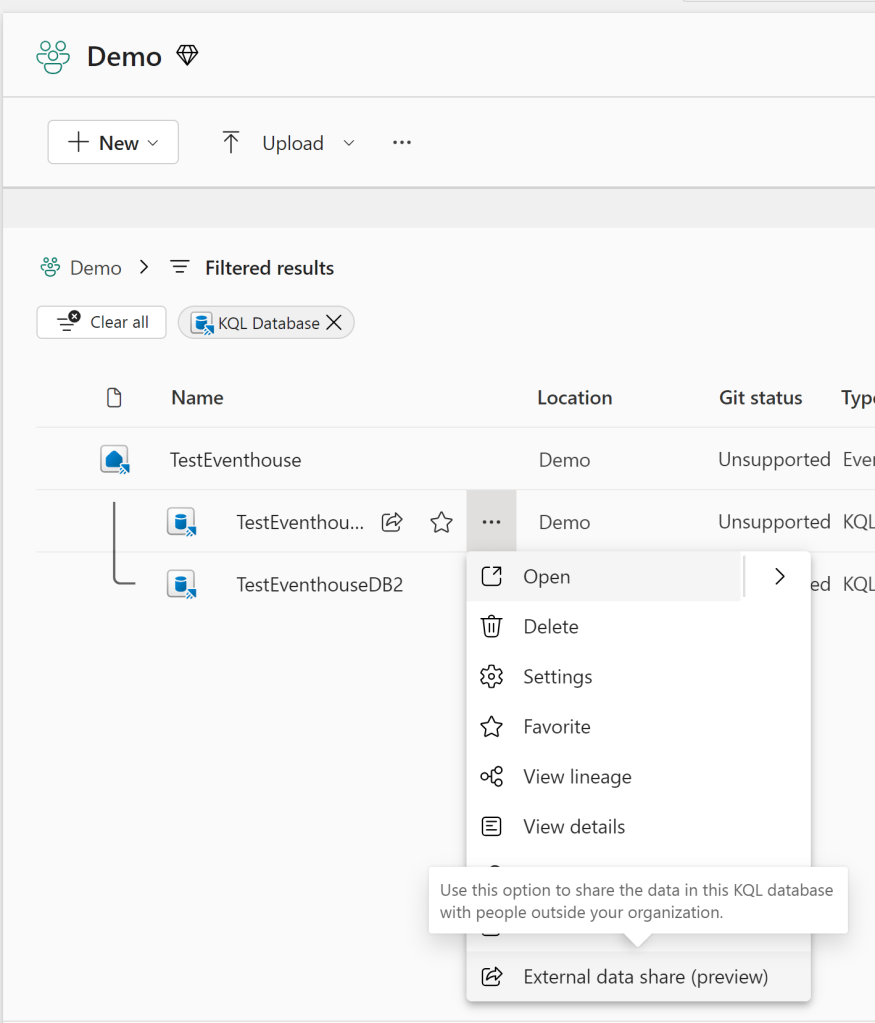
Task: Sort by the Name column header
Action: pos(197,398)
